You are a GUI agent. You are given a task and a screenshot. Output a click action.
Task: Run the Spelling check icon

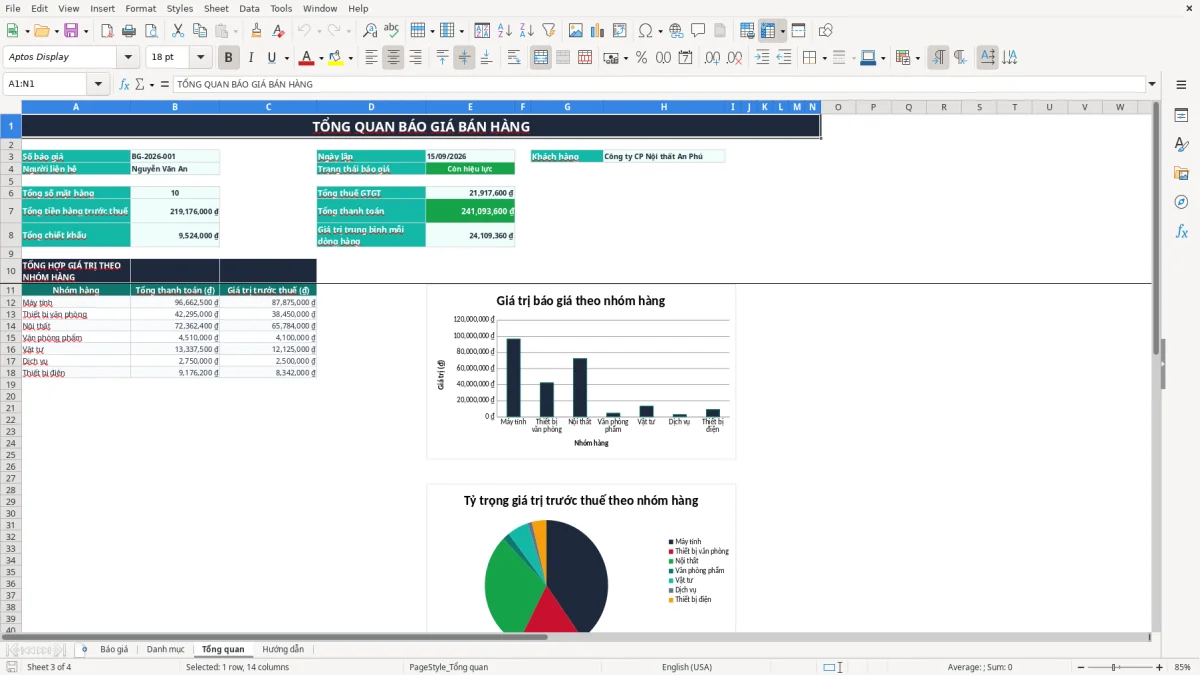pyautogui.click(x=392, y=30)
